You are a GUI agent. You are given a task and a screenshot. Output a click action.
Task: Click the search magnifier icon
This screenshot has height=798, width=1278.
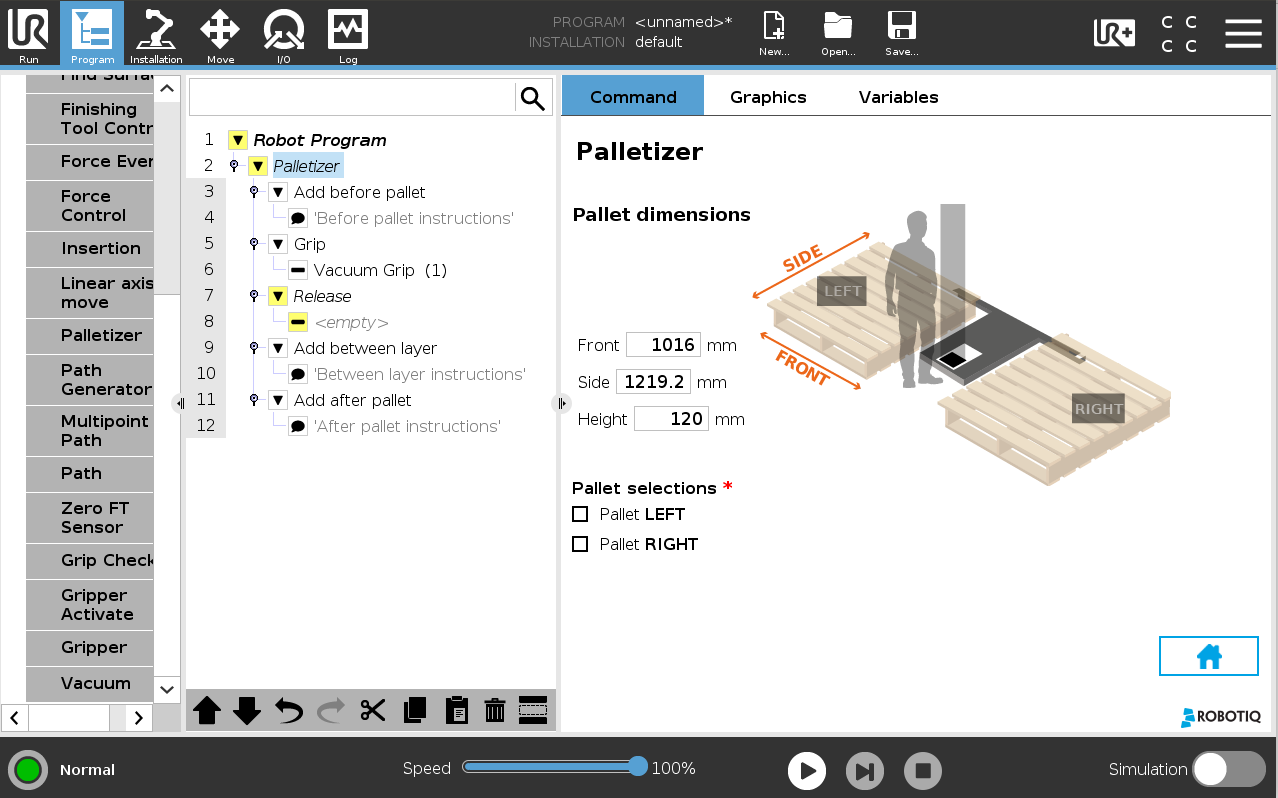click(533, 98)
